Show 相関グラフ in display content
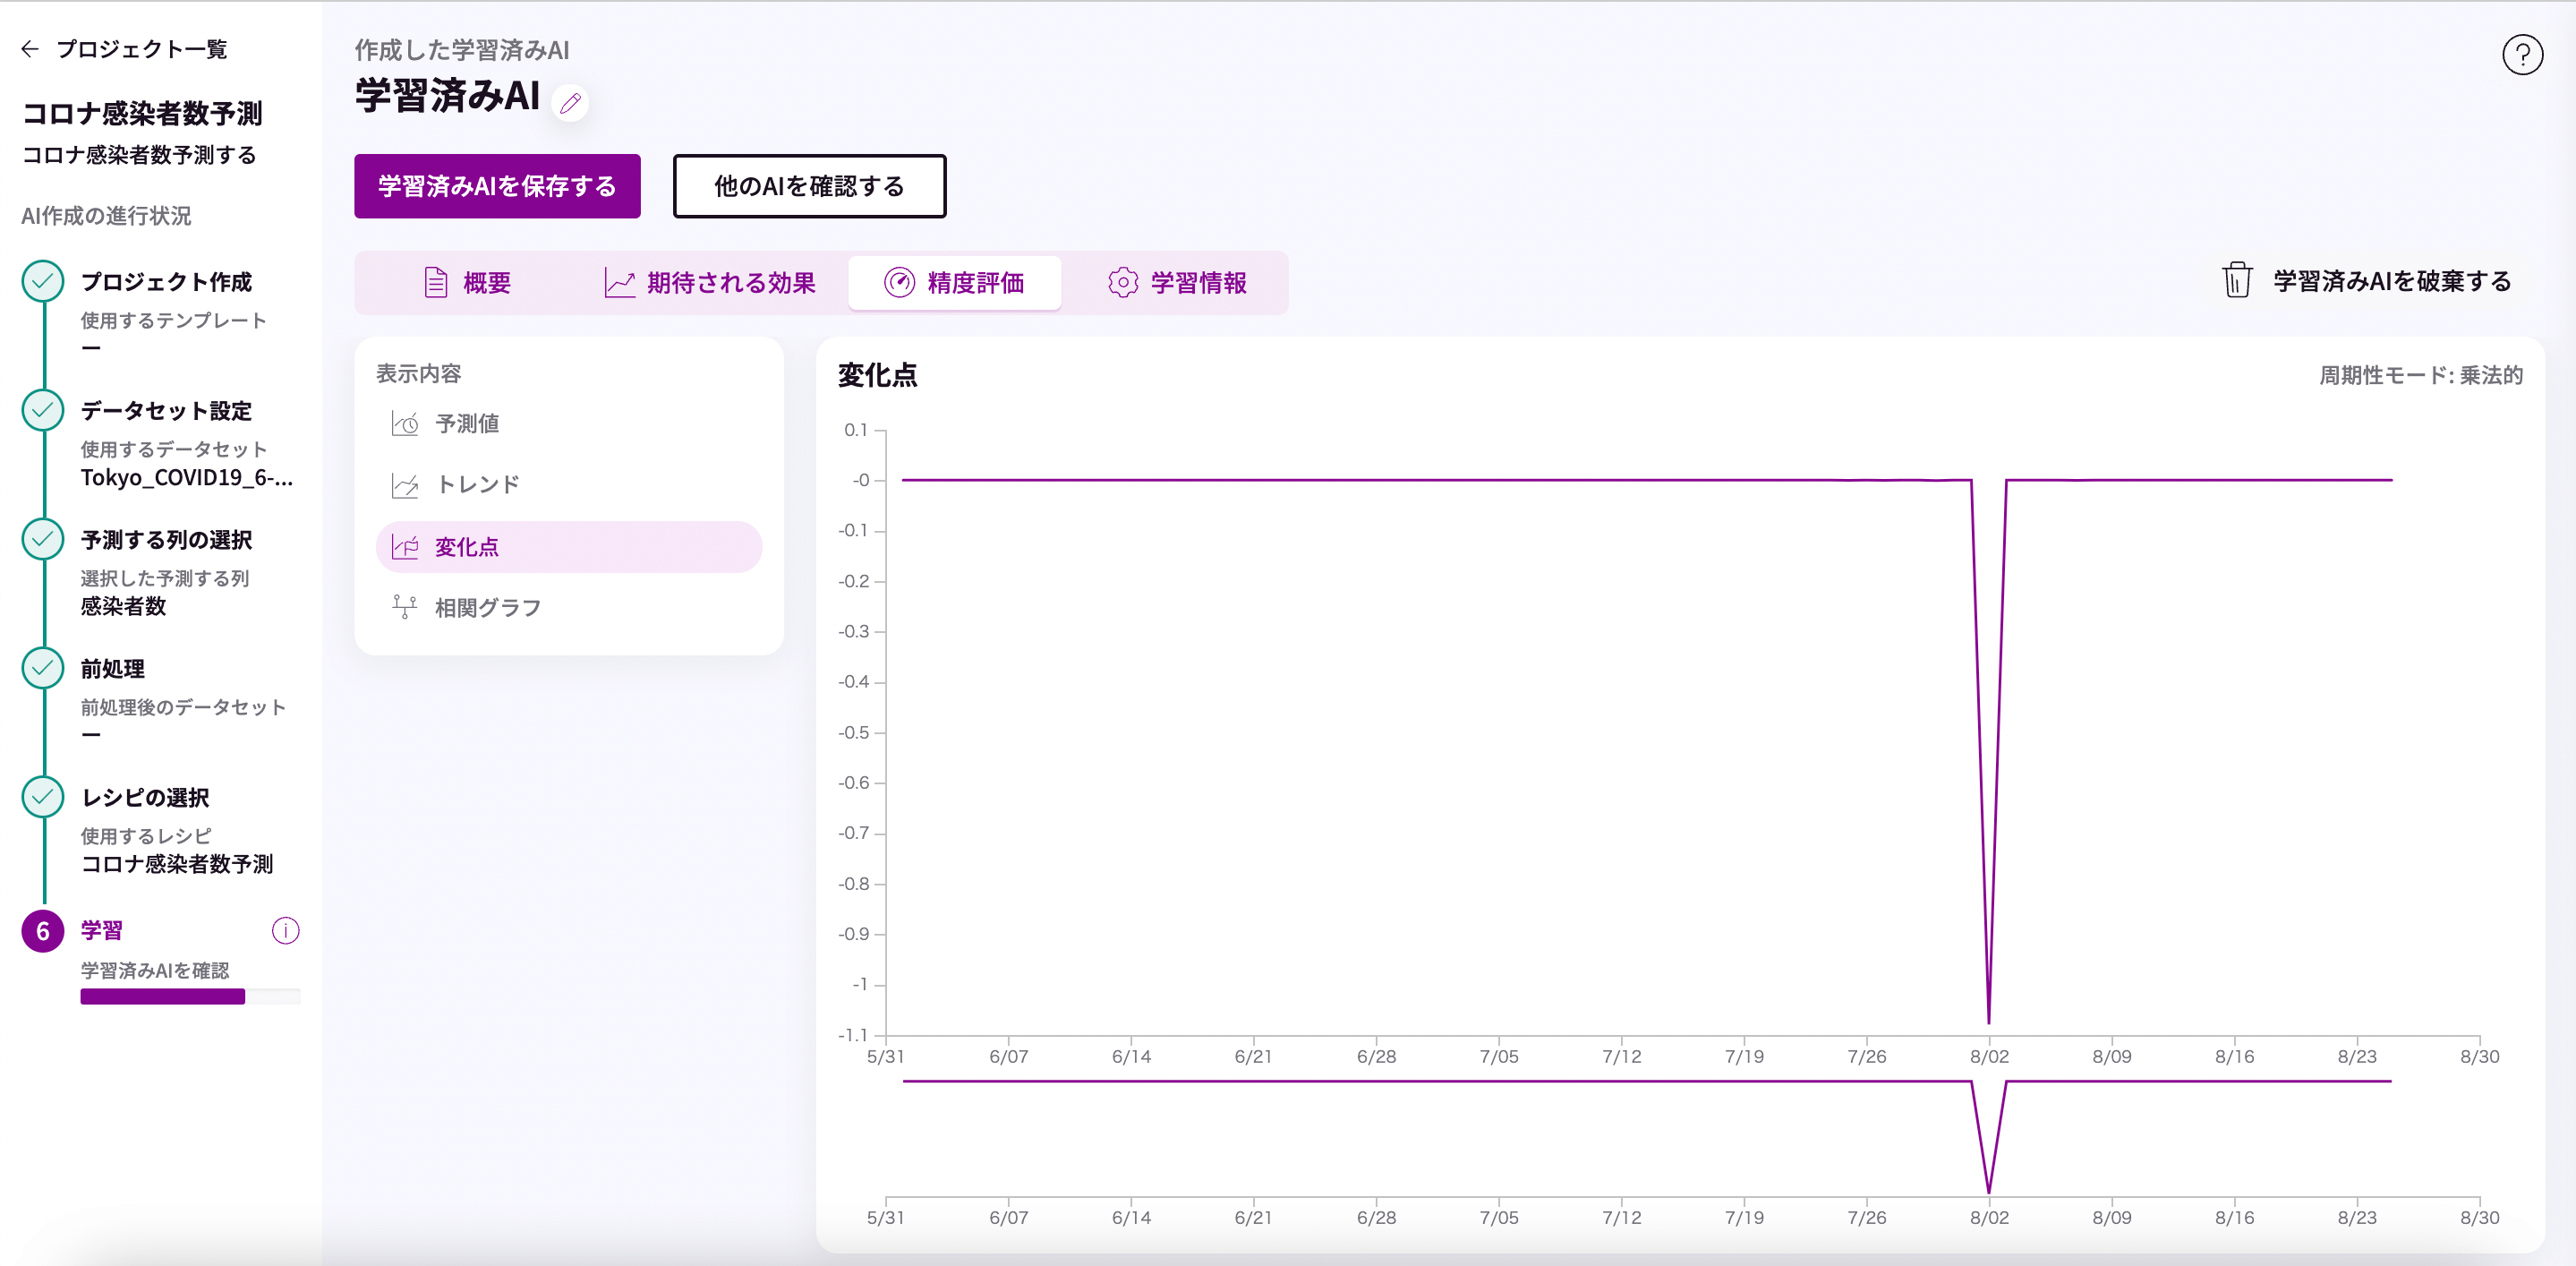 point(569,608)
